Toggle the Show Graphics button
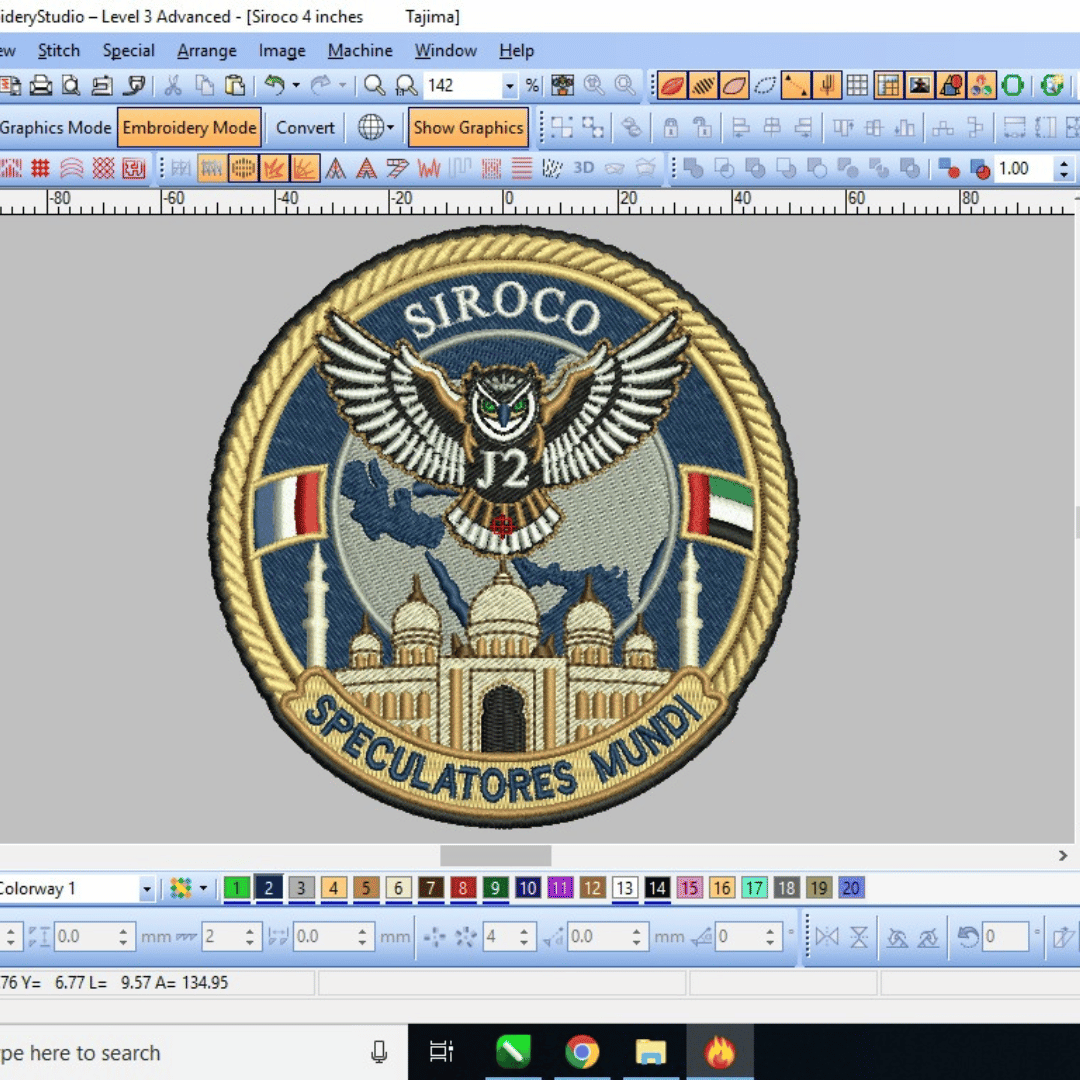 tap(468, 127)
